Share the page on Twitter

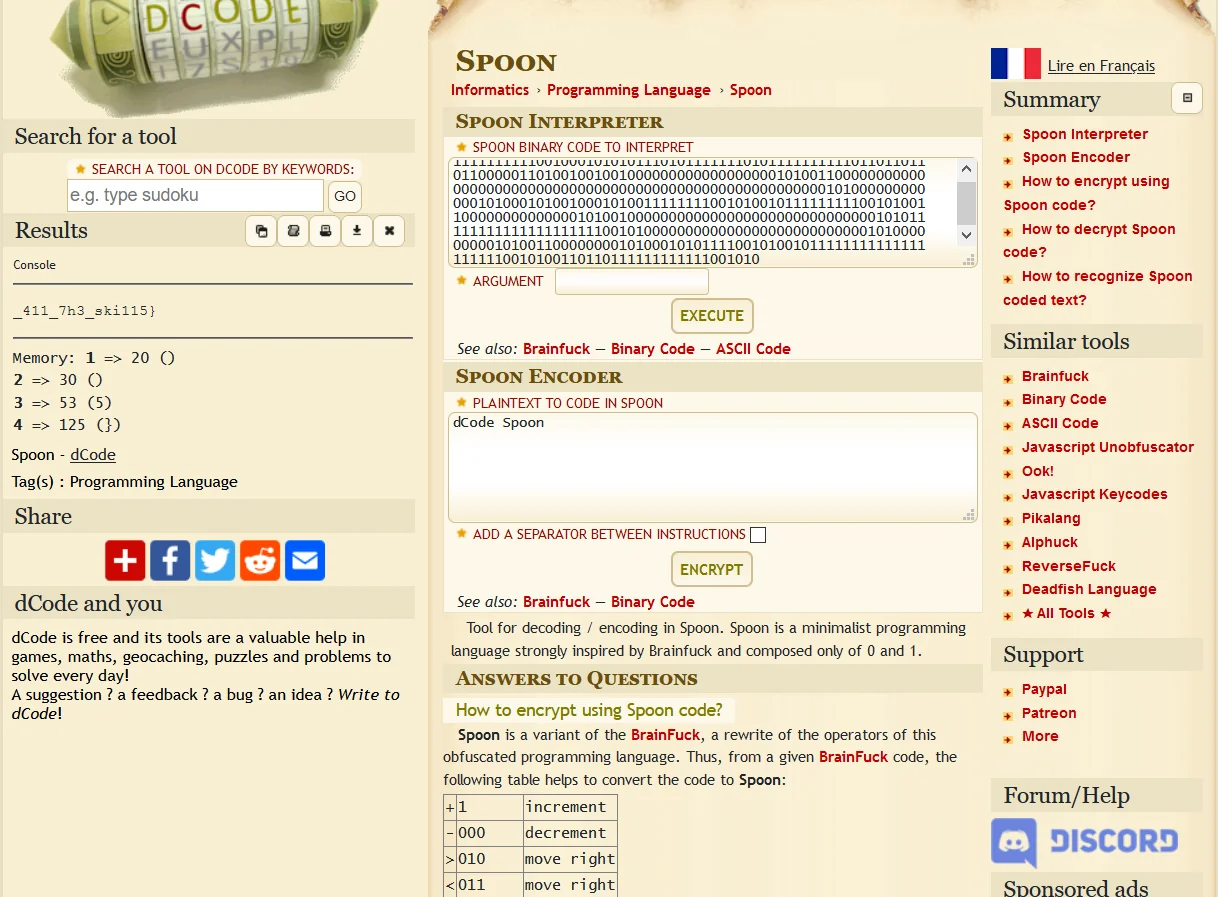coord(215,561)
